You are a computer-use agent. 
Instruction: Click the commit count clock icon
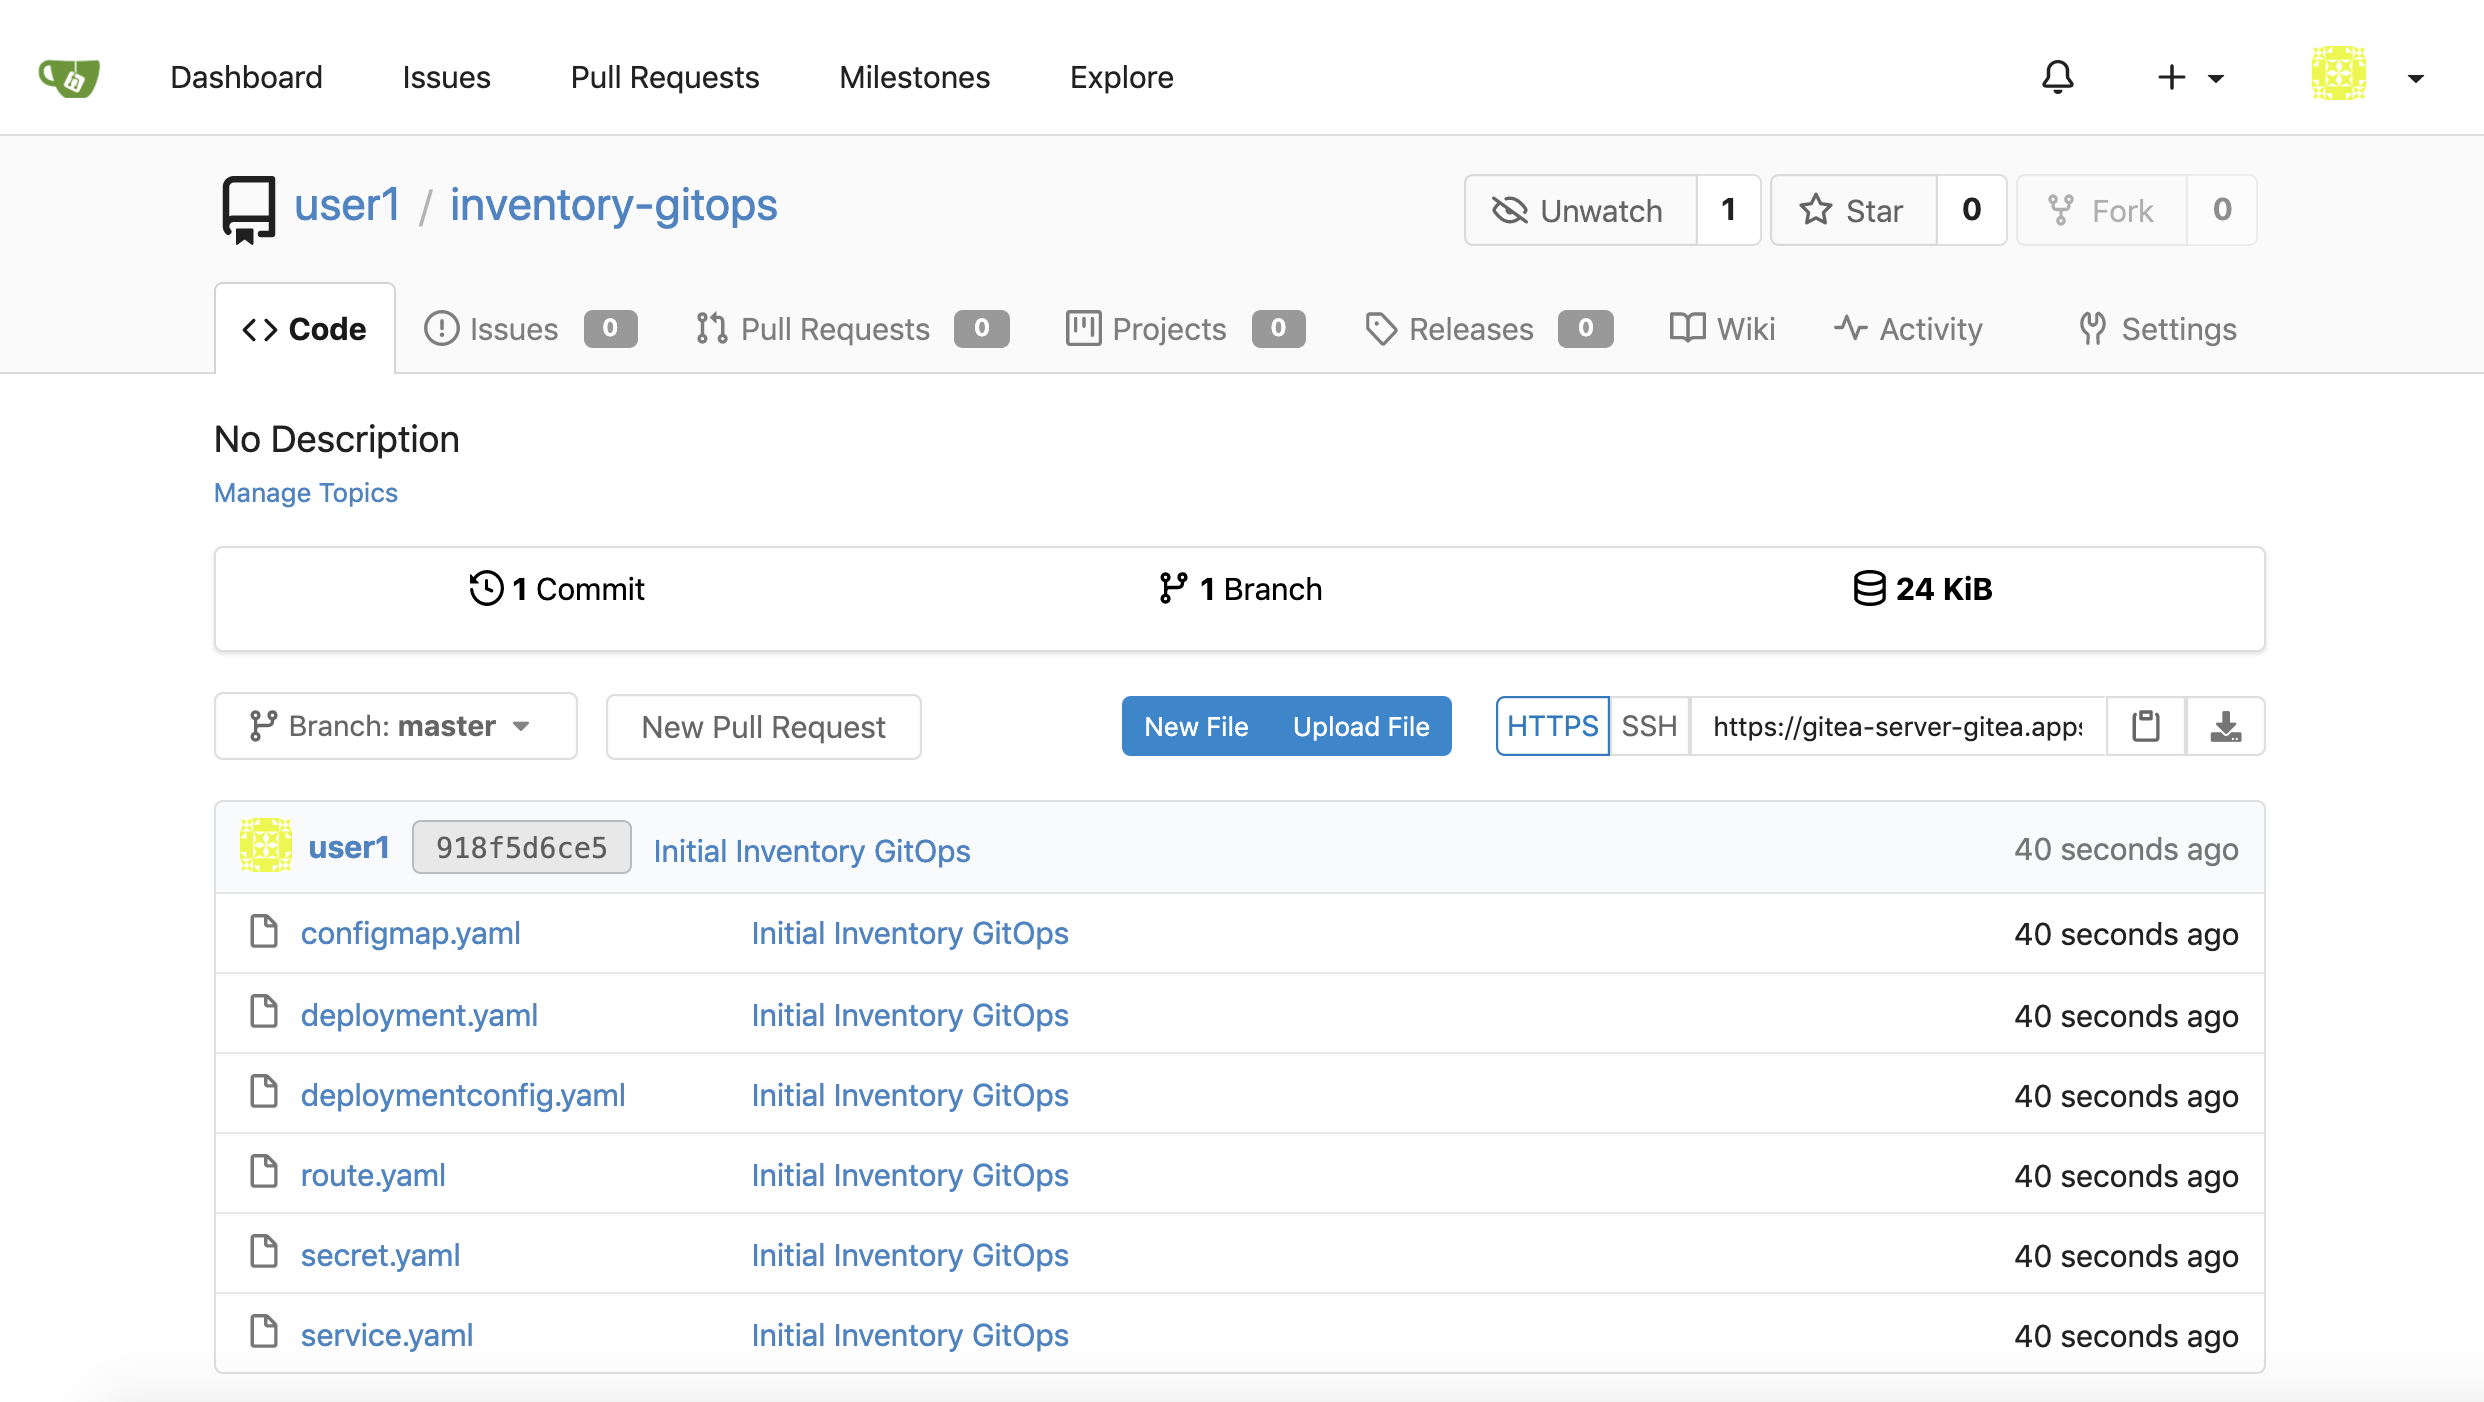(x=486, y=589)
